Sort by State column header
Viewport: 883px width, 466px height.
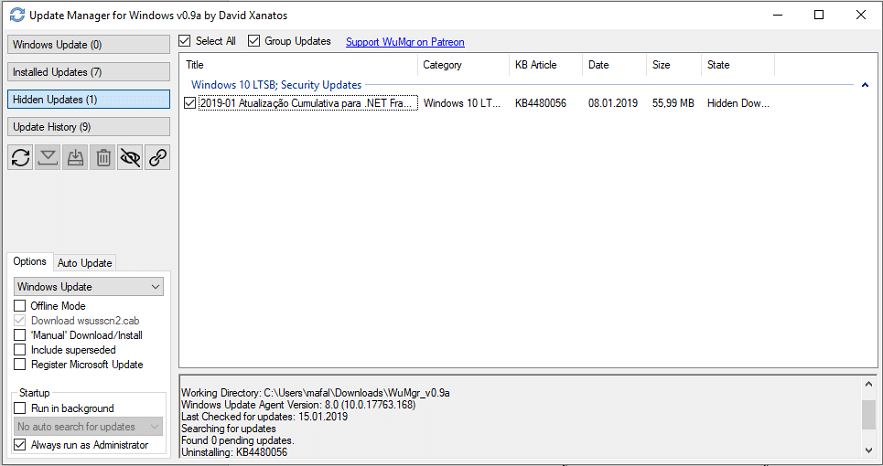738,65
